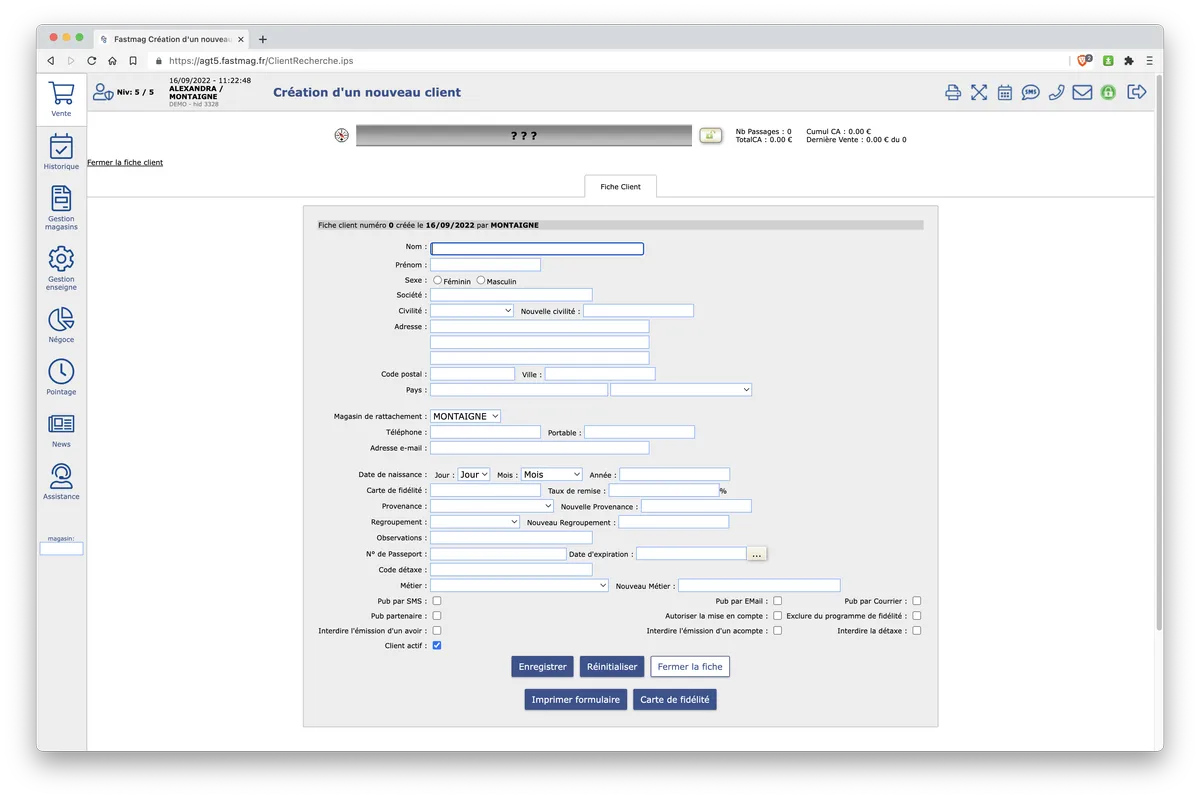Click the browser address bar URL

[x=261, y=61]
